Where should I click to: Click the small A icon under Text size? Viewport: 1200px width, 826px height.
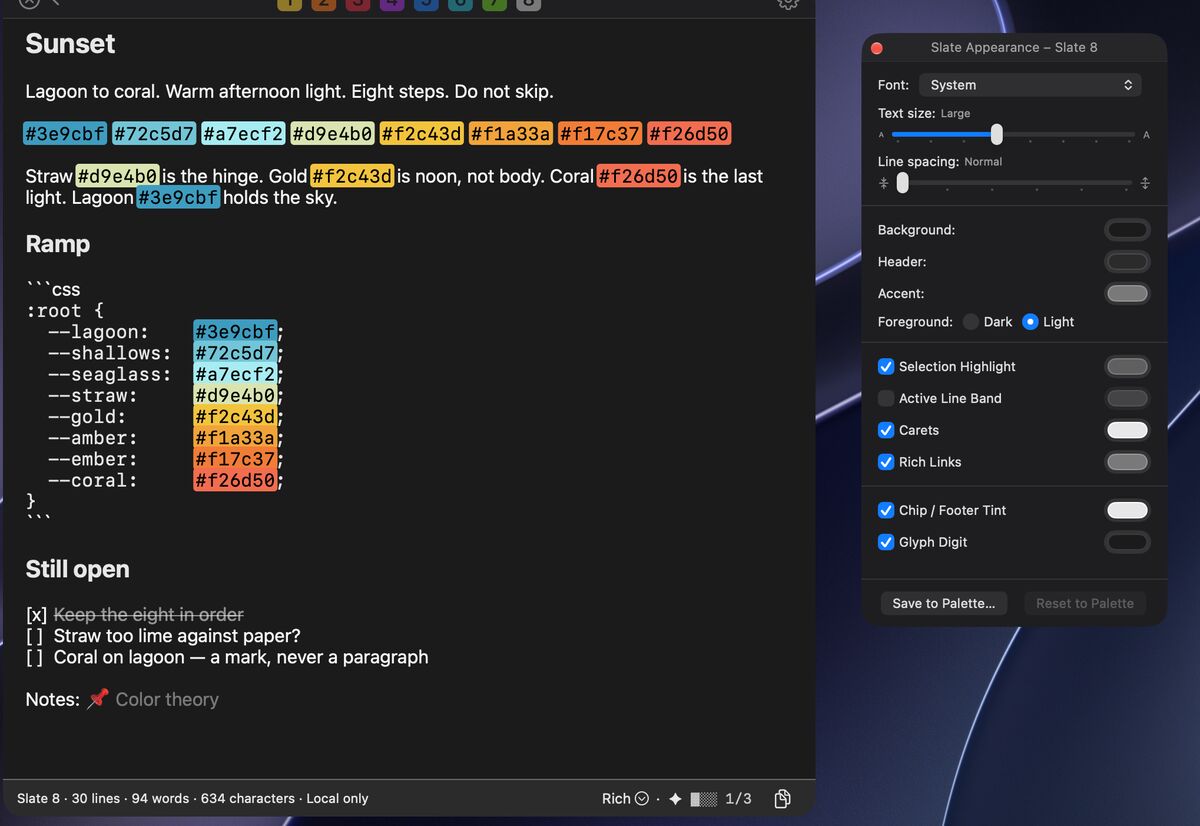point(881,135)
